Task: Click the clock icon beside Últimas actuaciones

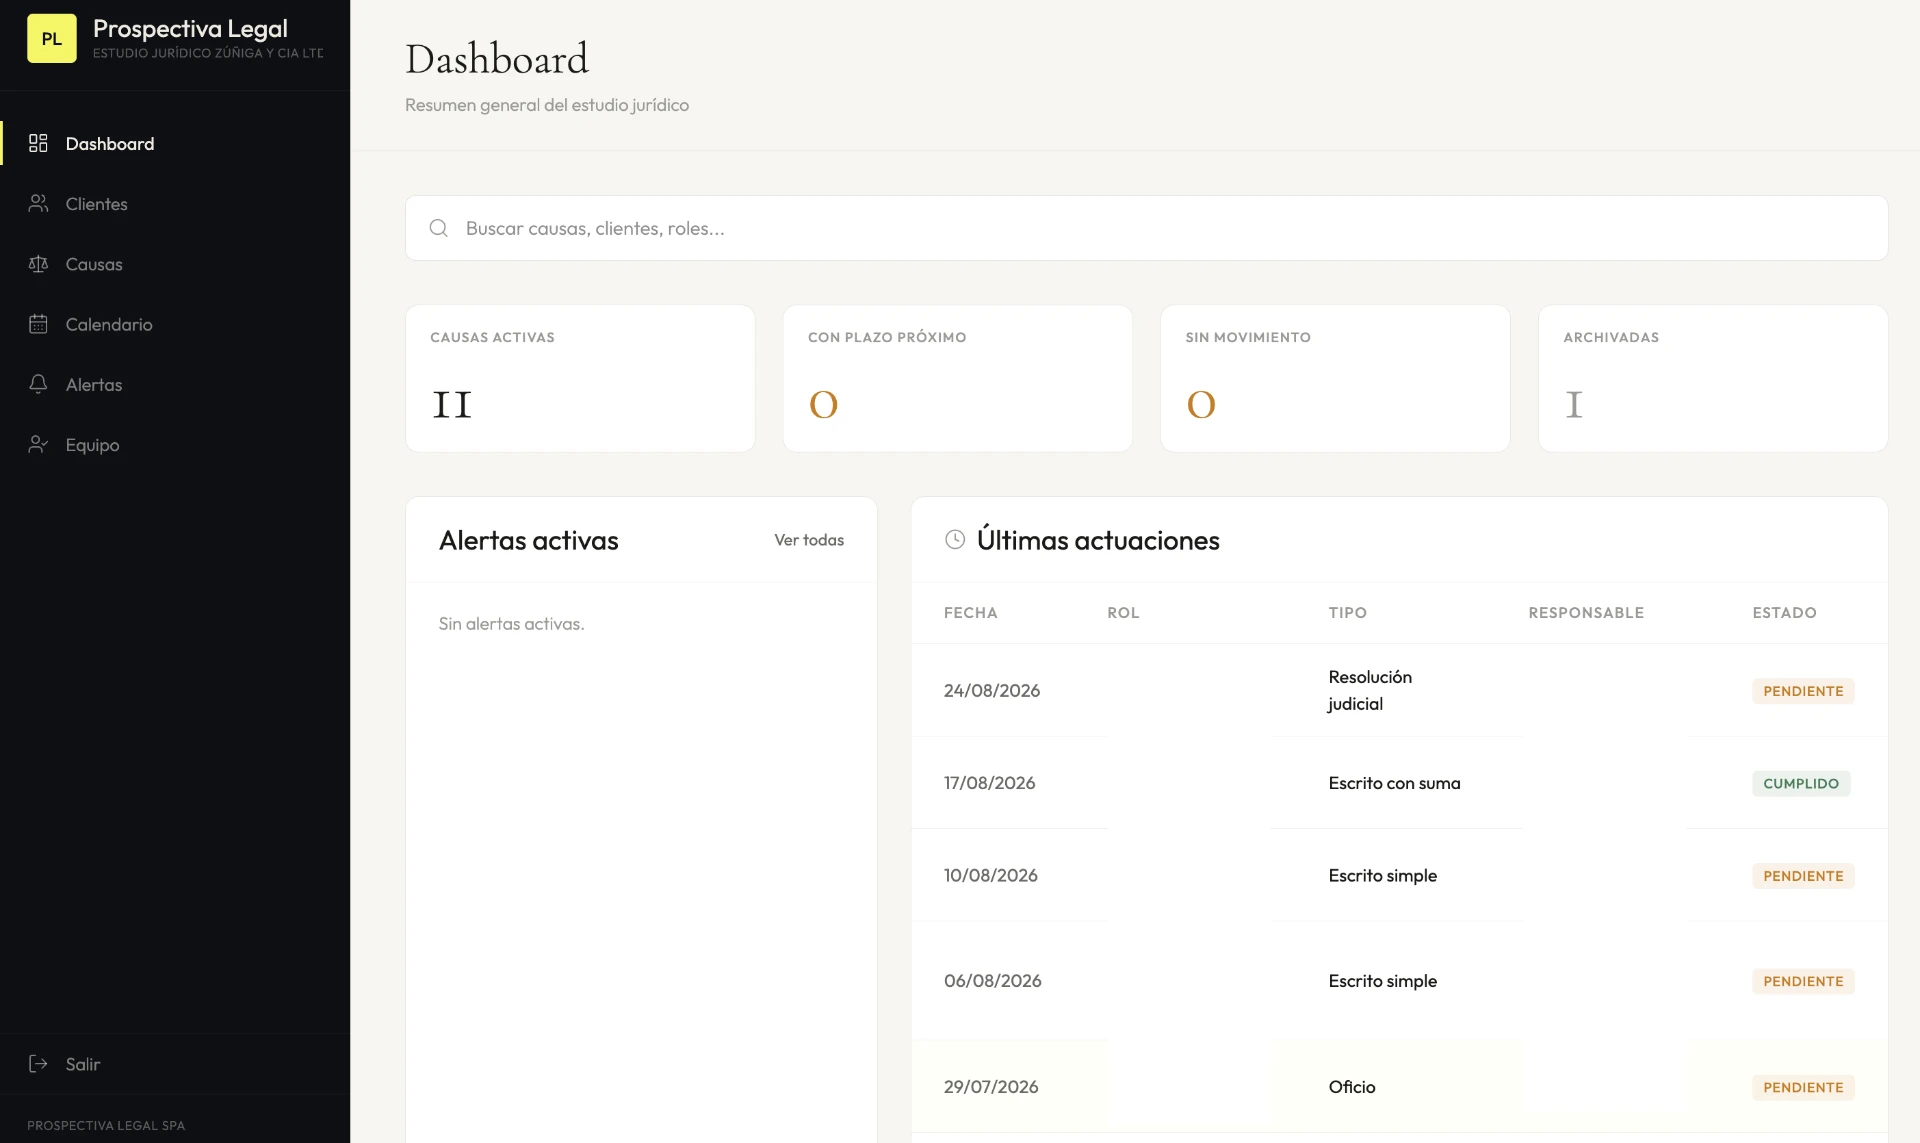Action: pyautogui.click(x=955, y=540)
